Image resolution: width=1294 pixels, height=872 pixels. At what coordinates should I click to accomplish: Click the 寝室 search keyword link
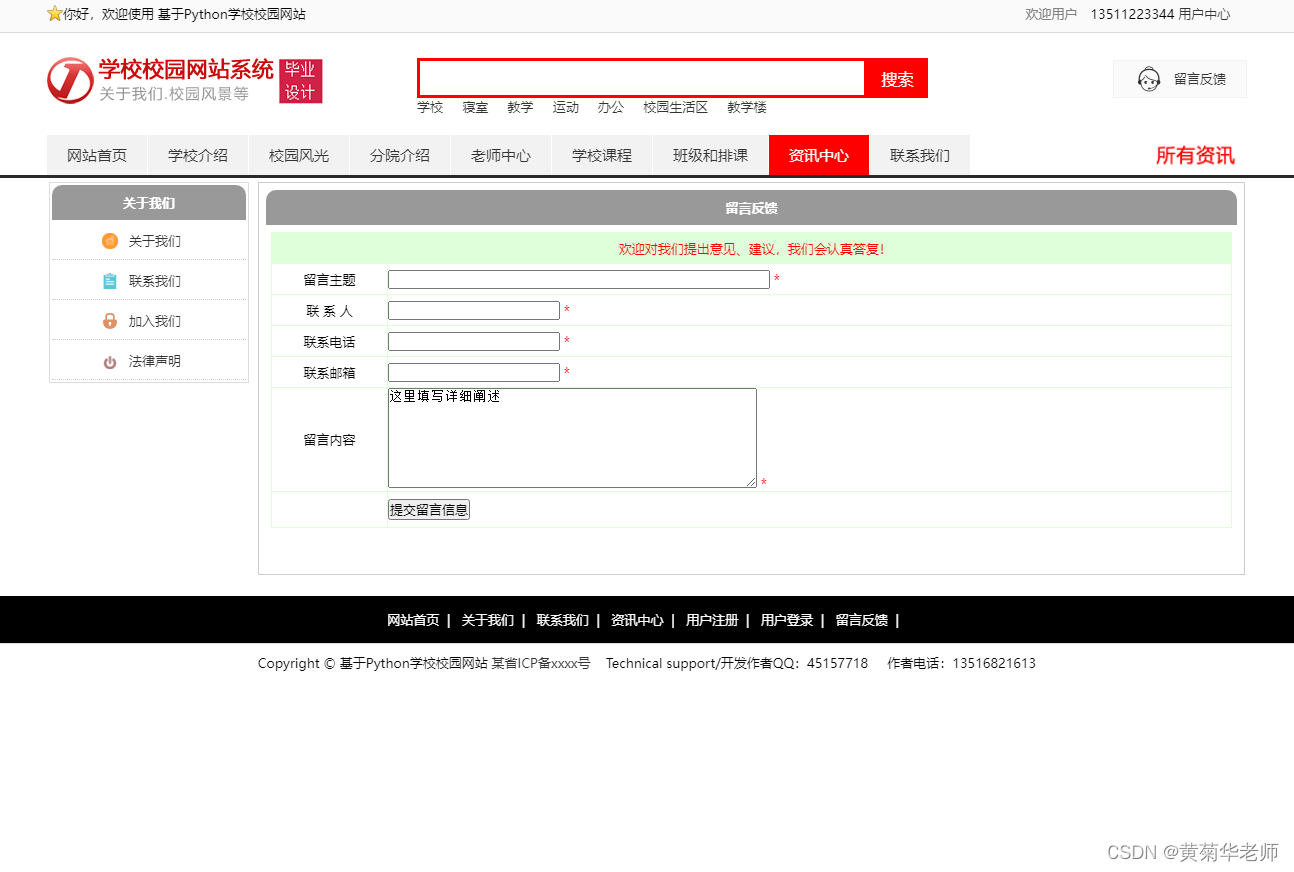[x=475, y=107]
